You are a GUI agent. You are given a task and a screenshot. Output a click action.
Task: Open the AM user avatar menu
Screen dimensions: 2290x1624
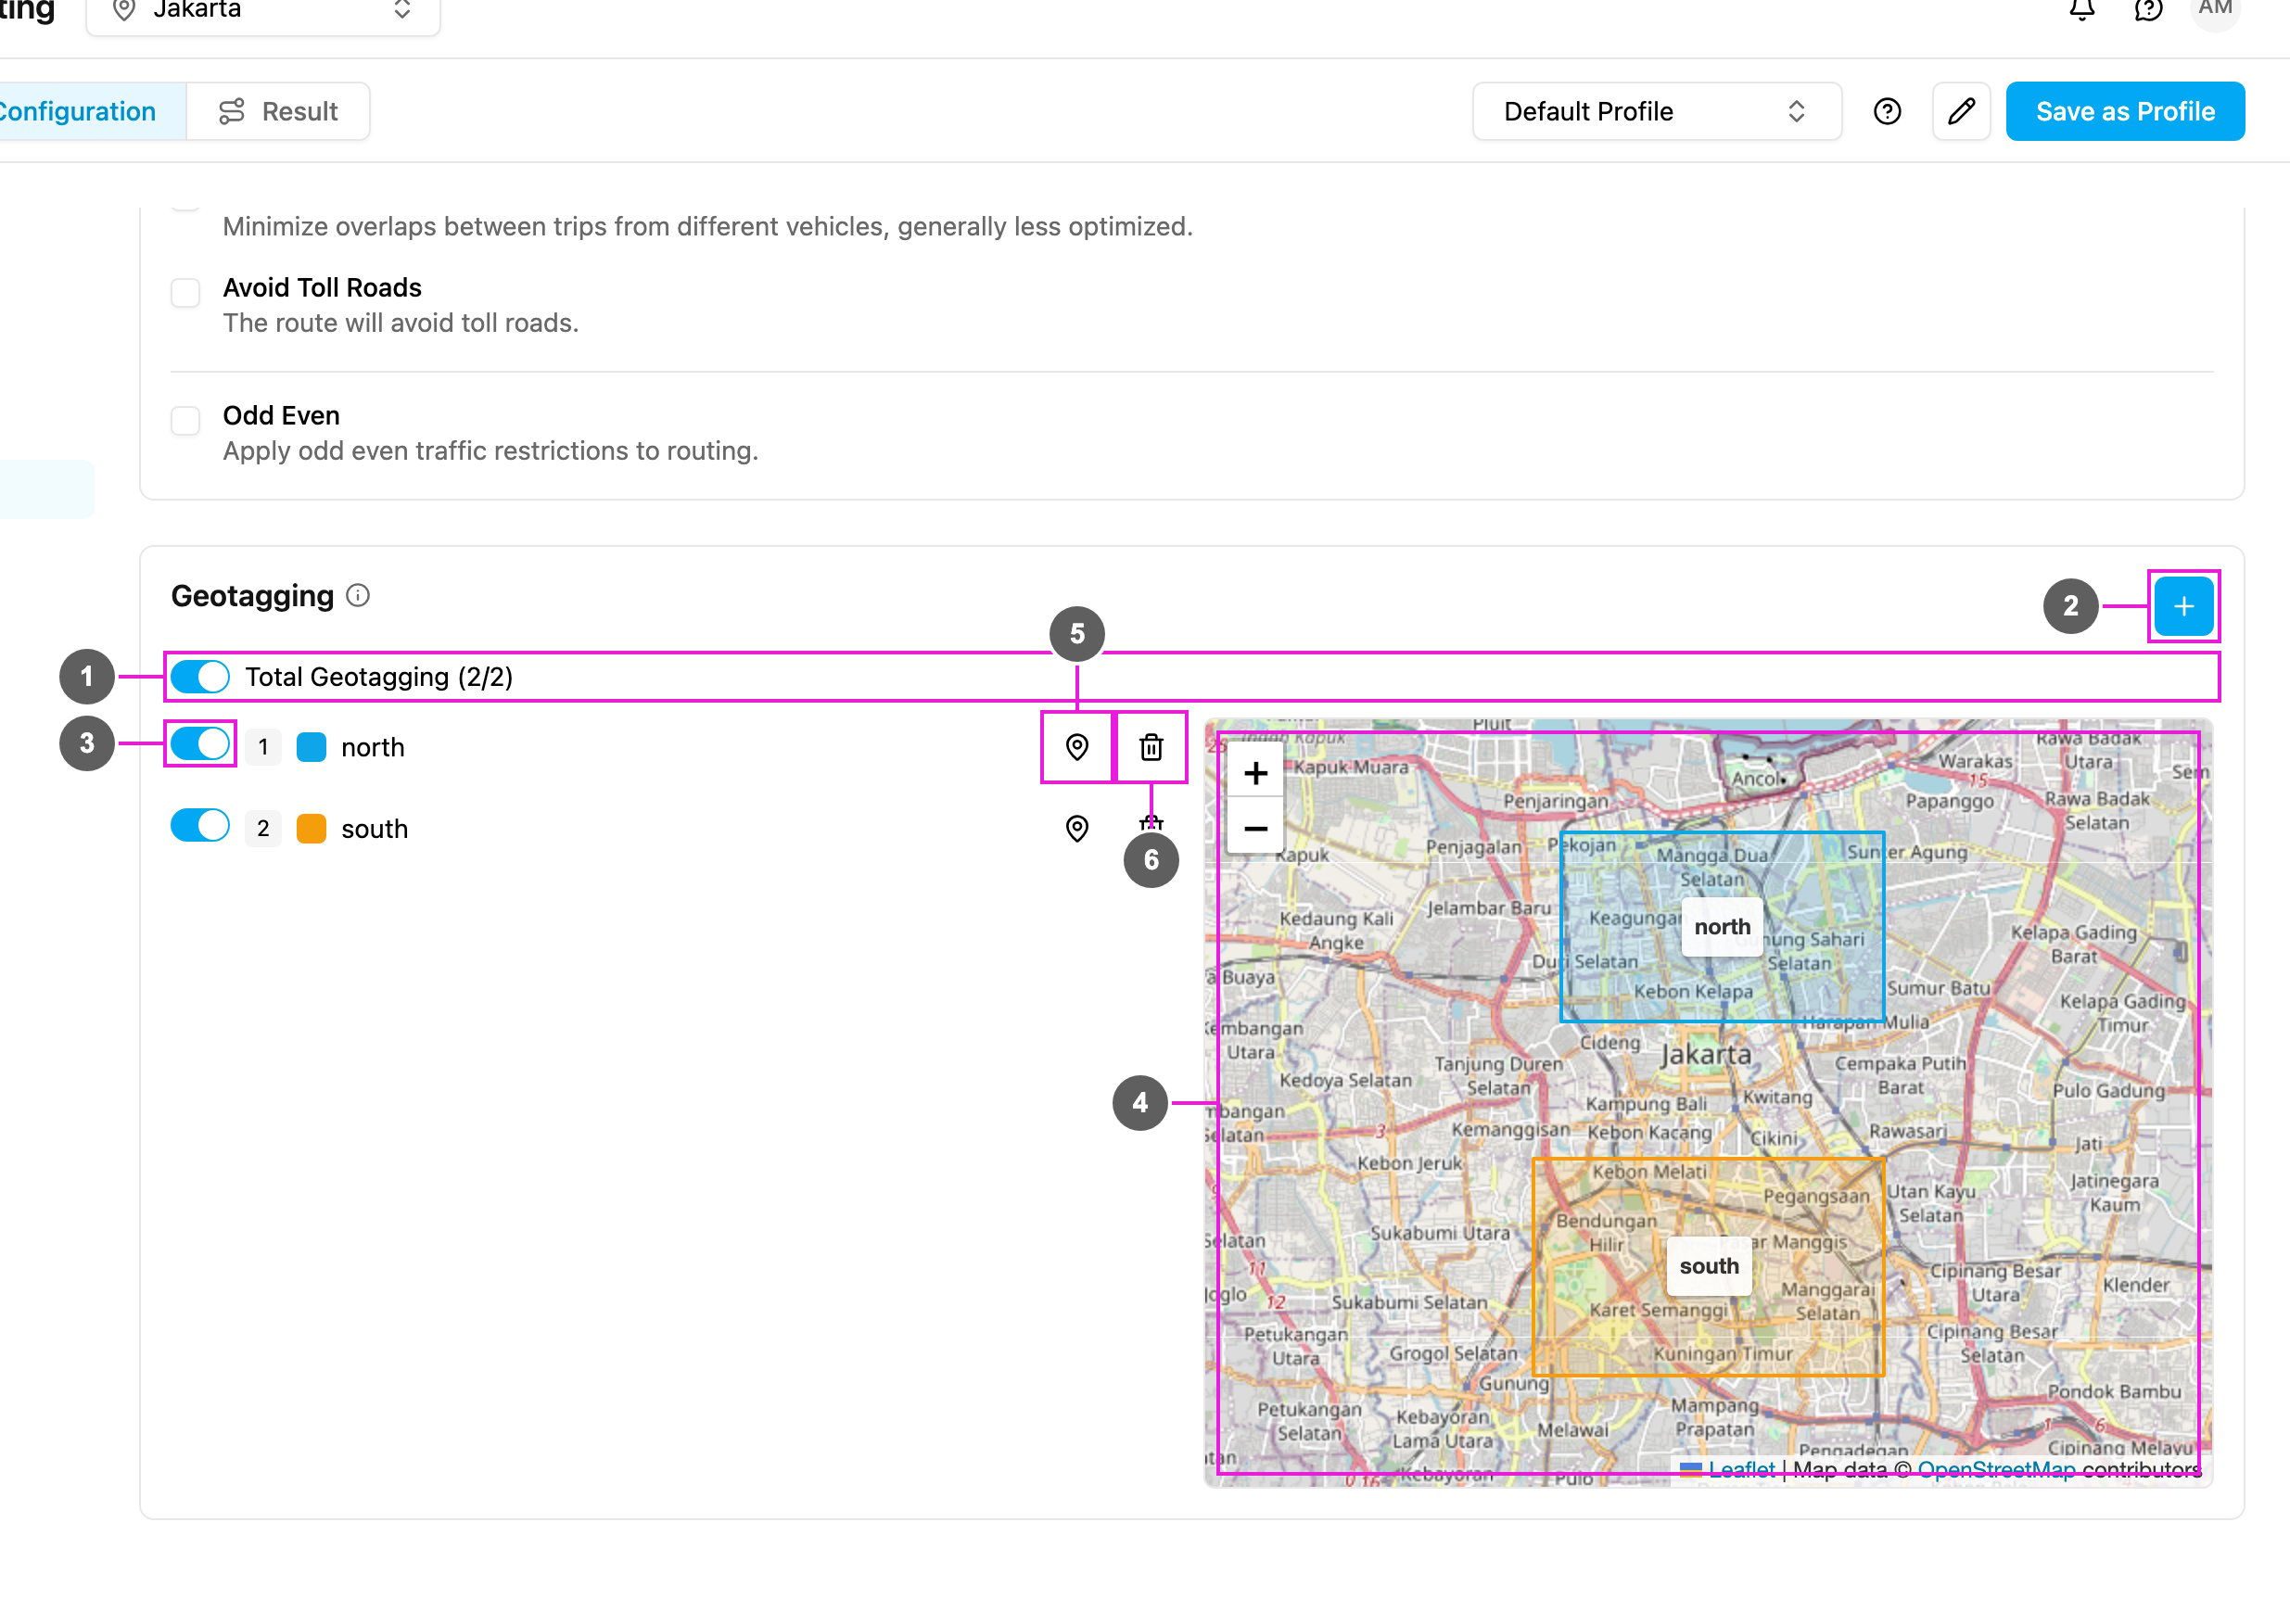tap(2215, 10)
